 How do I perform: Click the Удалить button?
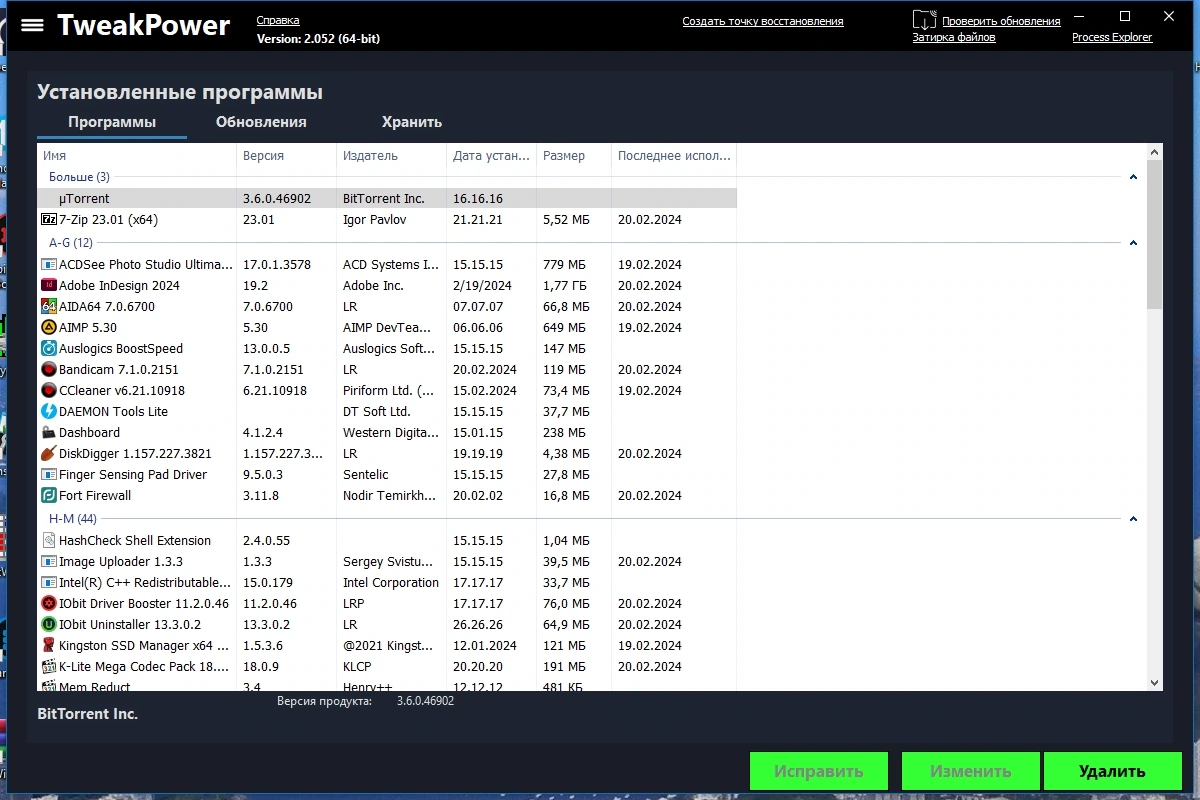click(x=1112, y=771)
